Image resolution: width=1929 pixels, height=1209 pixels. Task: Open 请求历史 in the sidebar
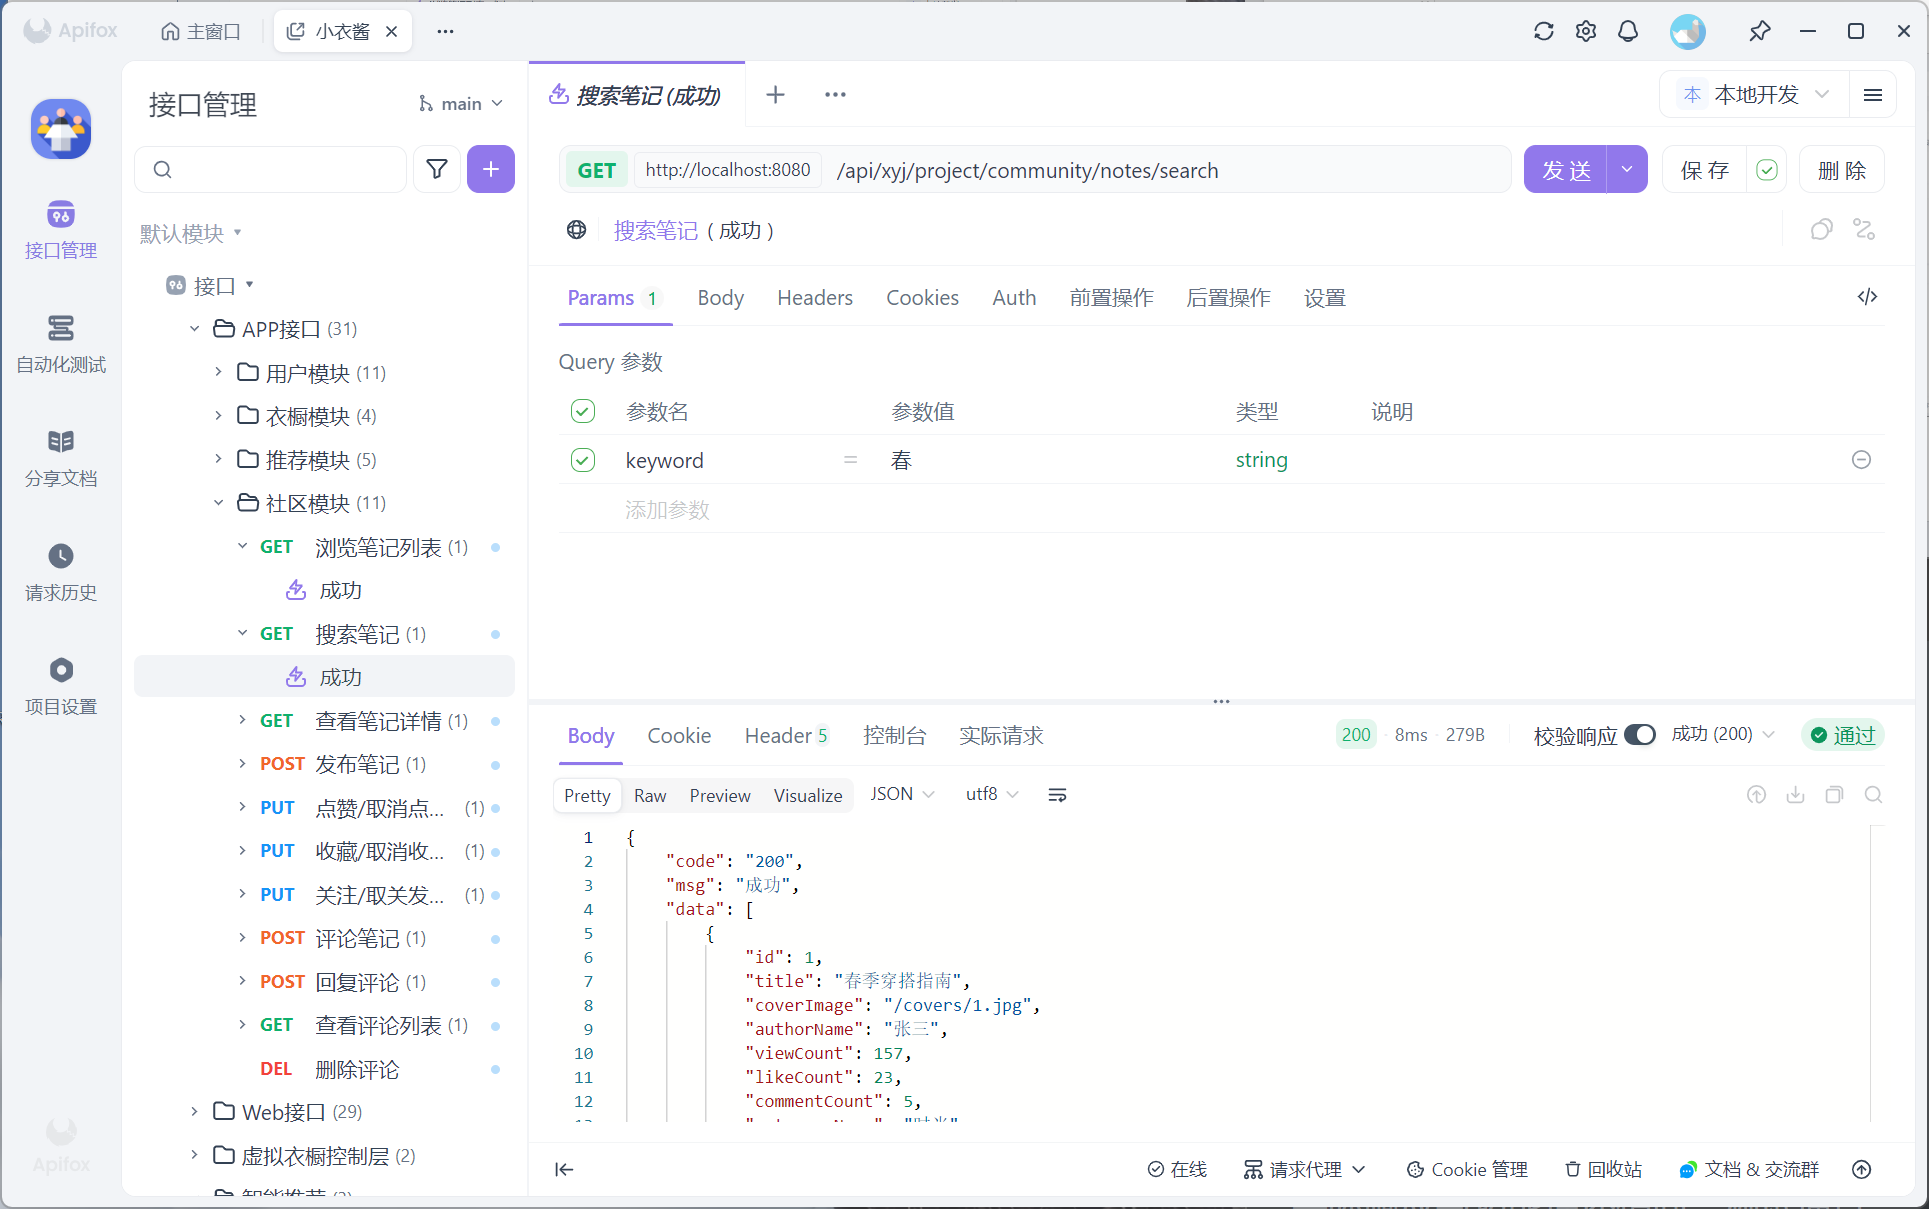pyautogui.click(x=61, y=571)
